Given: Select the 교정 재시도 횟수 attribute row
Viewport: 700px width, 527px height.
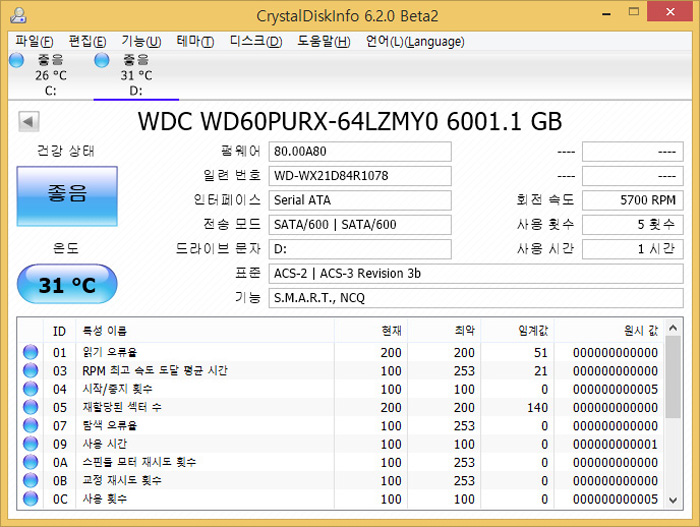Looking at the screenshot, I should [x=341, y=481].
